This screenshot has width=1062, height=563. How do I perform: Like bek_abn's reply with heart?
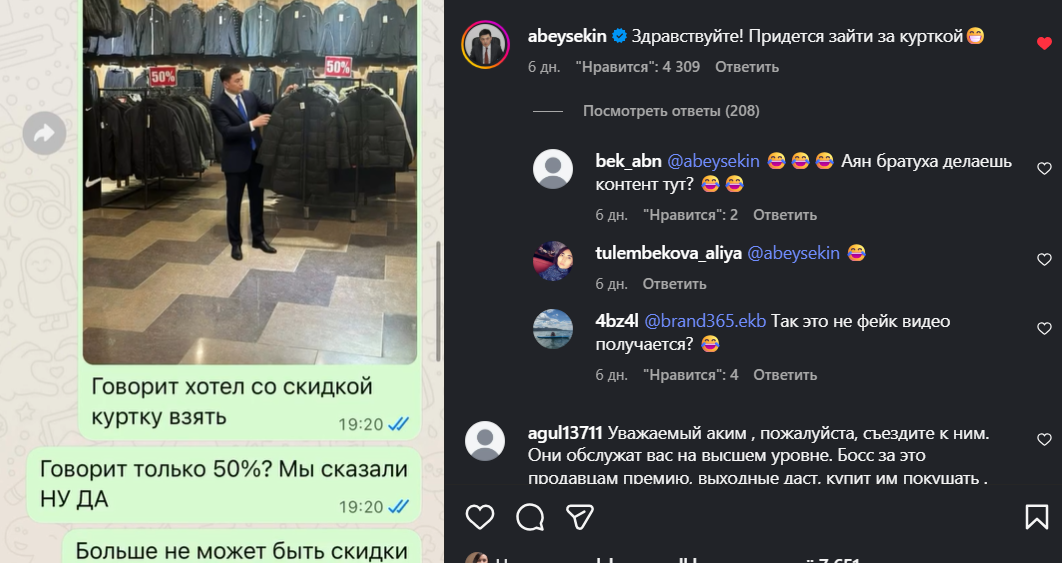1044,168
